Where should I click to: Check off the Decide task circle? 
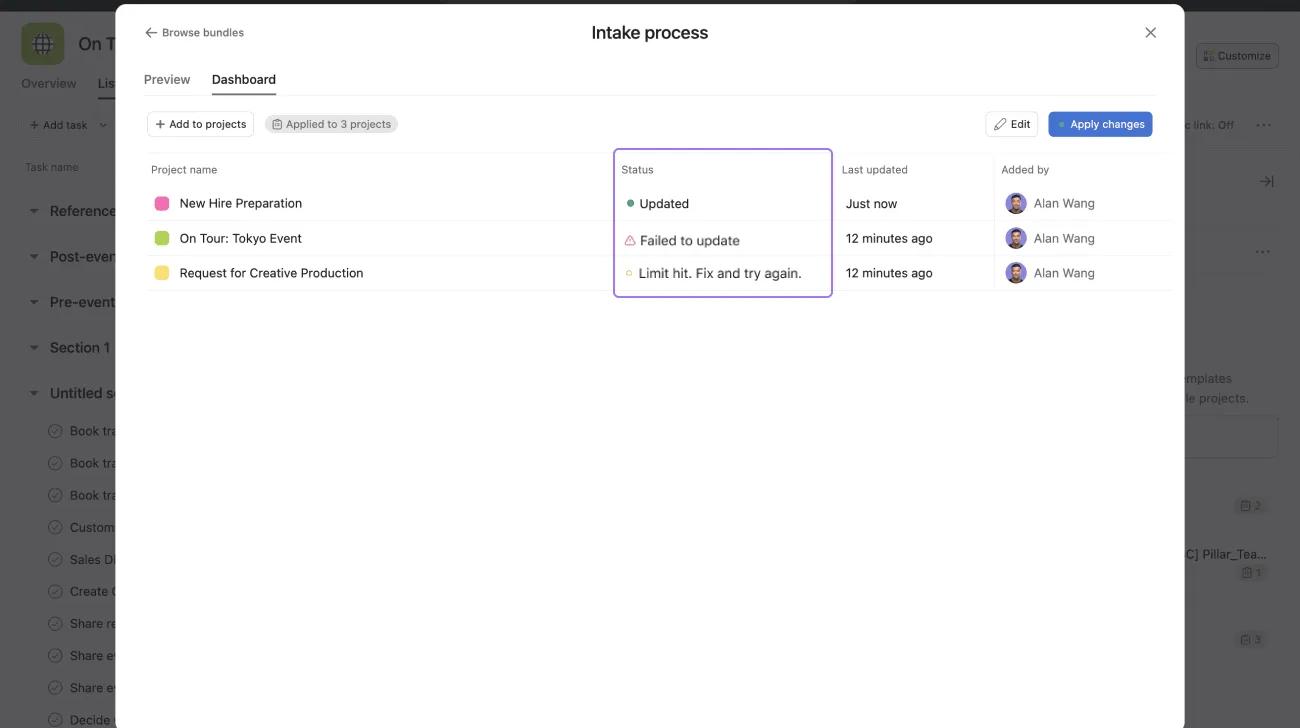point(55,720)
